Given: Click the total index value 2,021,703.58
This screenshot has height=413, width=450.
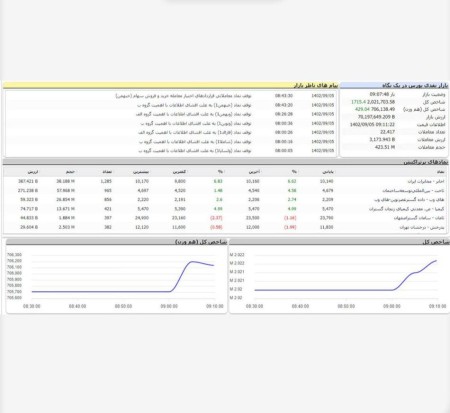Looking at the screenshot, I should pyautogui.click(x=381, y=102).
